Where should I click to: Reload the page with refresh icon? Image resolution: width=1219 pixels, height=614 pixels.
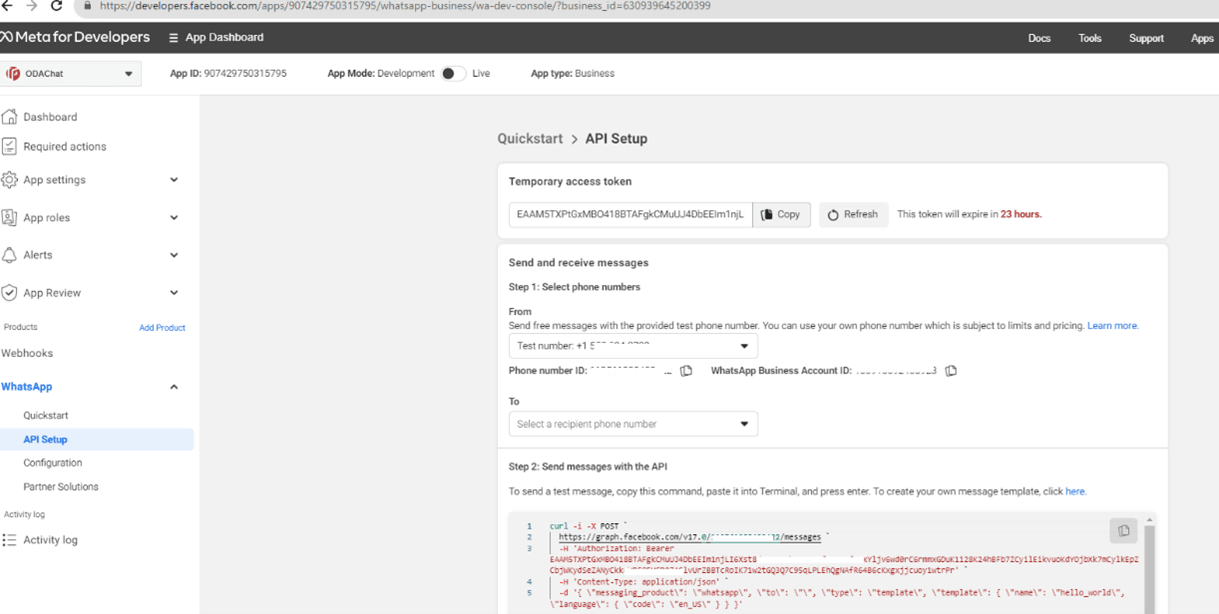(x=56, y=6)
